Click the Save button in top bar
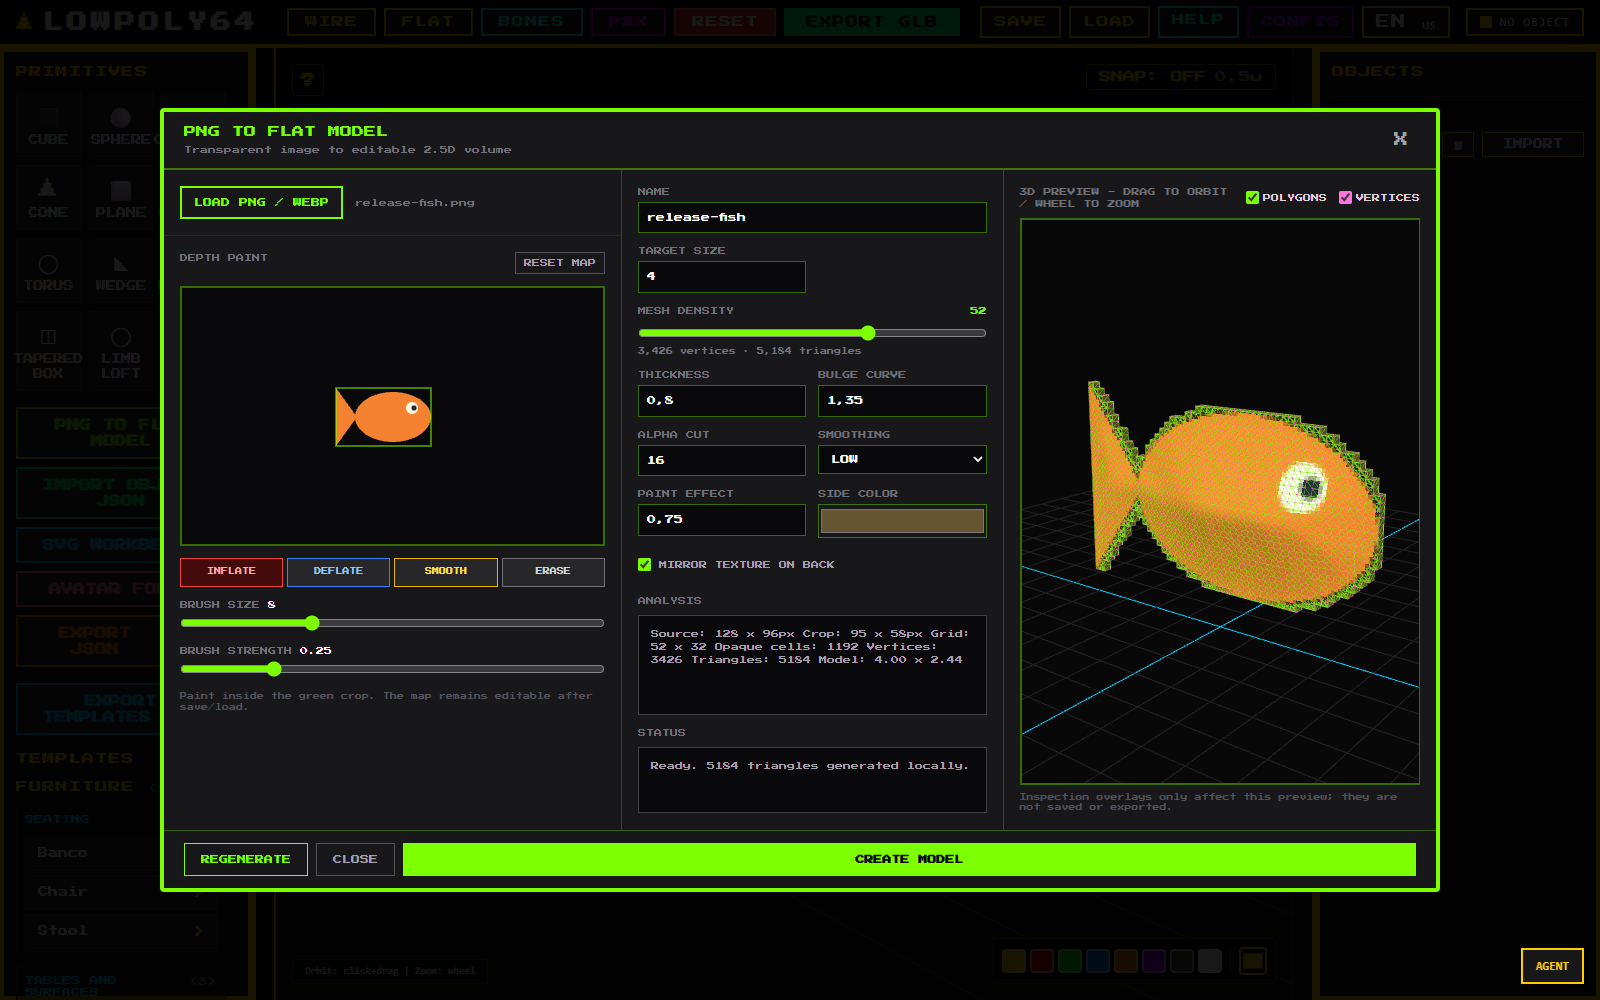 [1020, 21]
